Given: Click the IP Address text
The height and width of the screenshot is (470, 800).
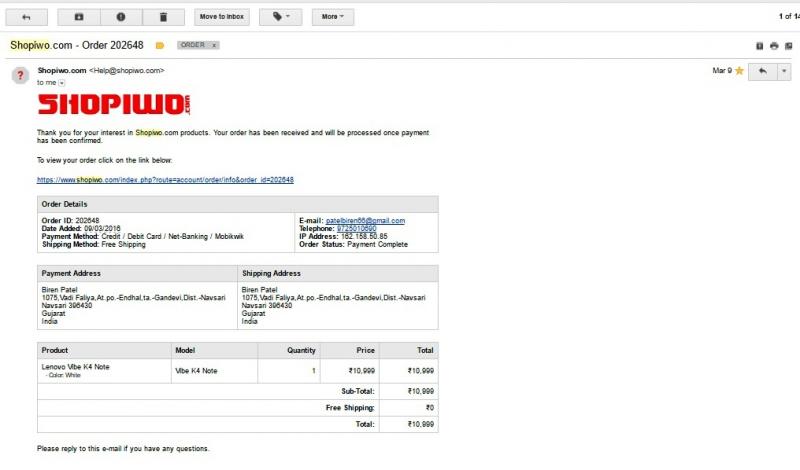Looking at the screenshot, I should coord(343,237).
